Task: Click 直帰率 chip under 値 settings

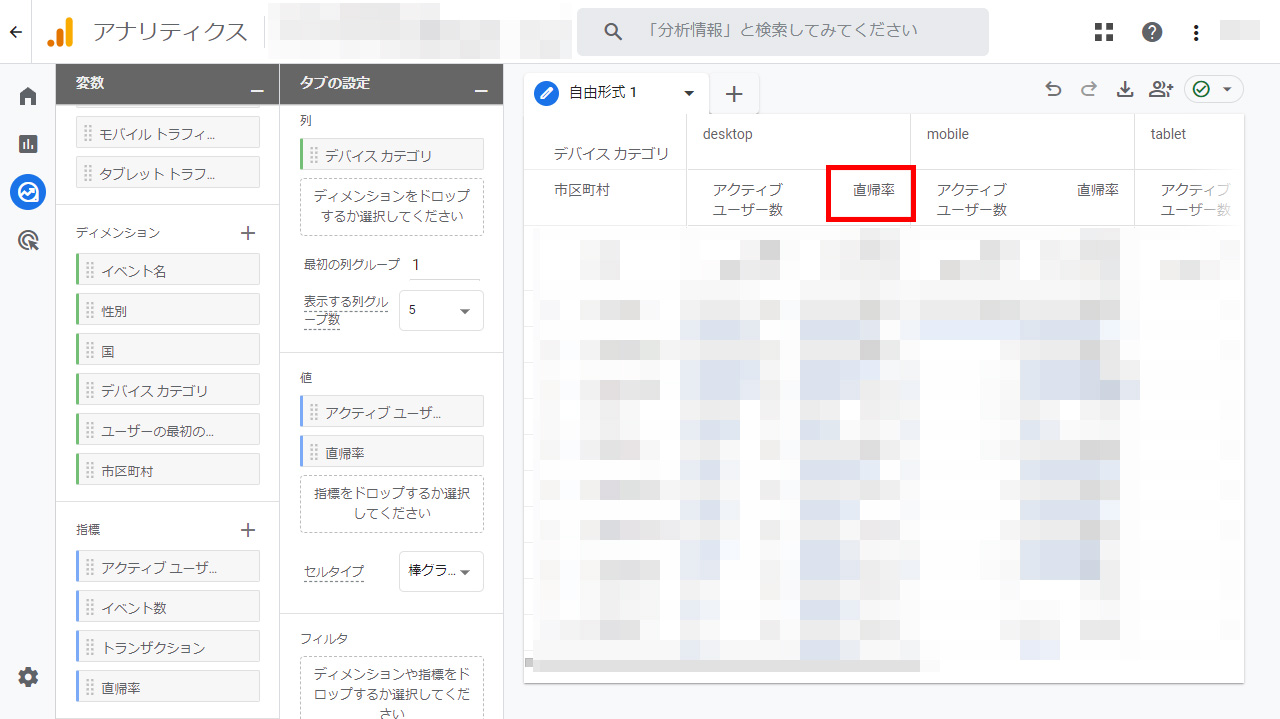Action: [x=392, y=452]
